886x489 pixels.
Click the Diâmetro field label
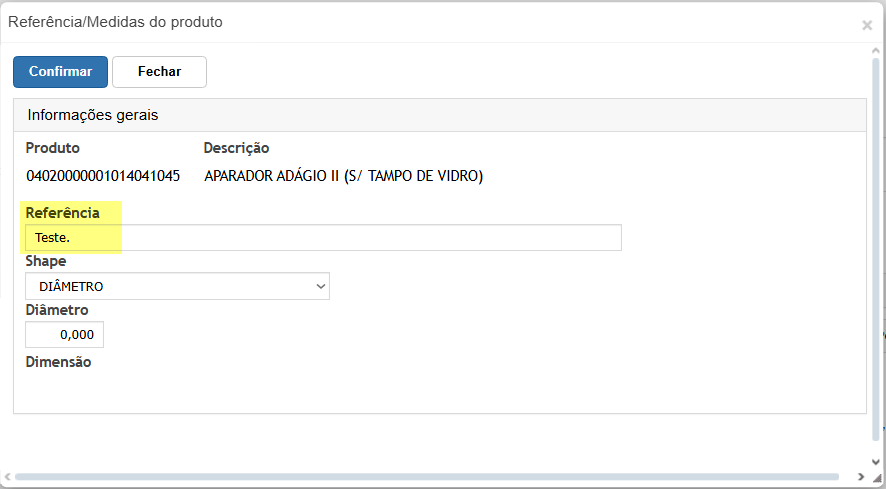[57, 310]
